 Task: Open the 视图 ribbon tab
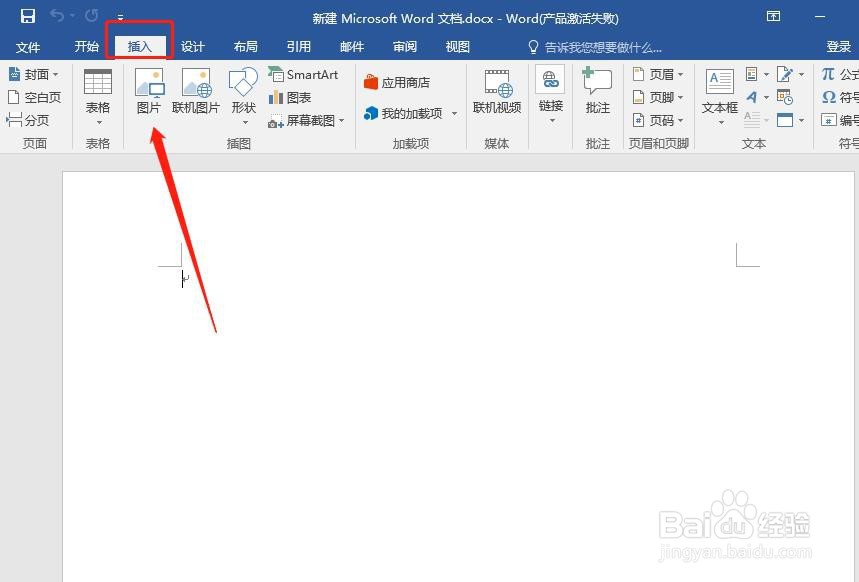457,46
